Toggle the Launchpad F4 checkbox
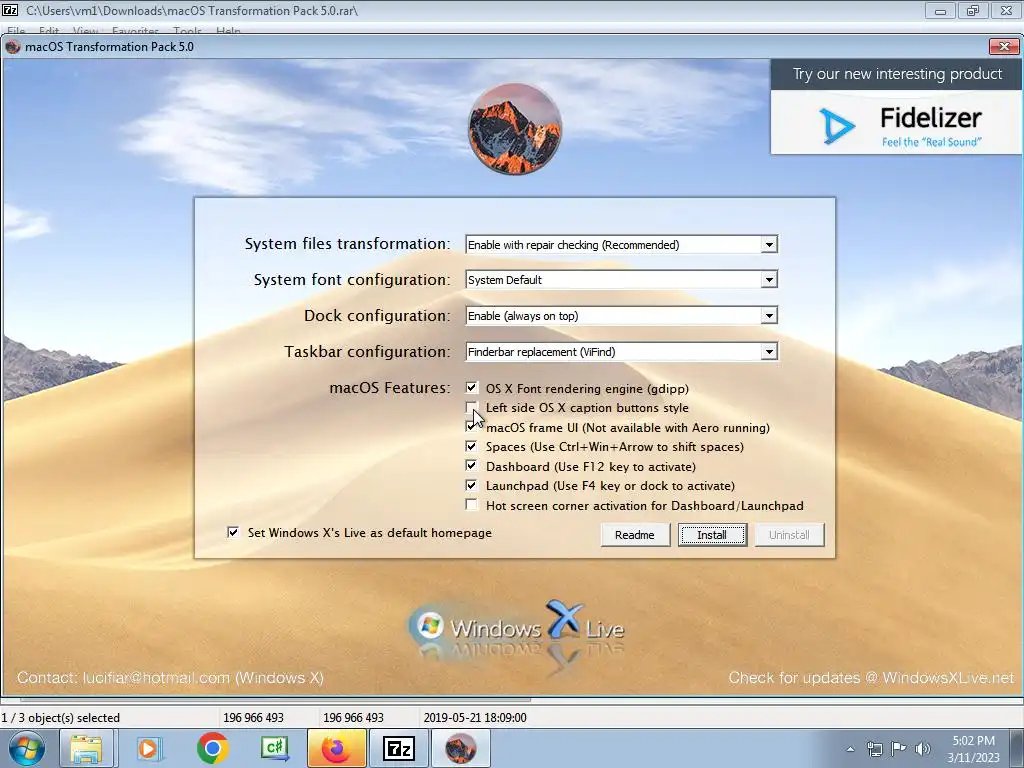Screen dimensions: 1024x768 (471, 485)
